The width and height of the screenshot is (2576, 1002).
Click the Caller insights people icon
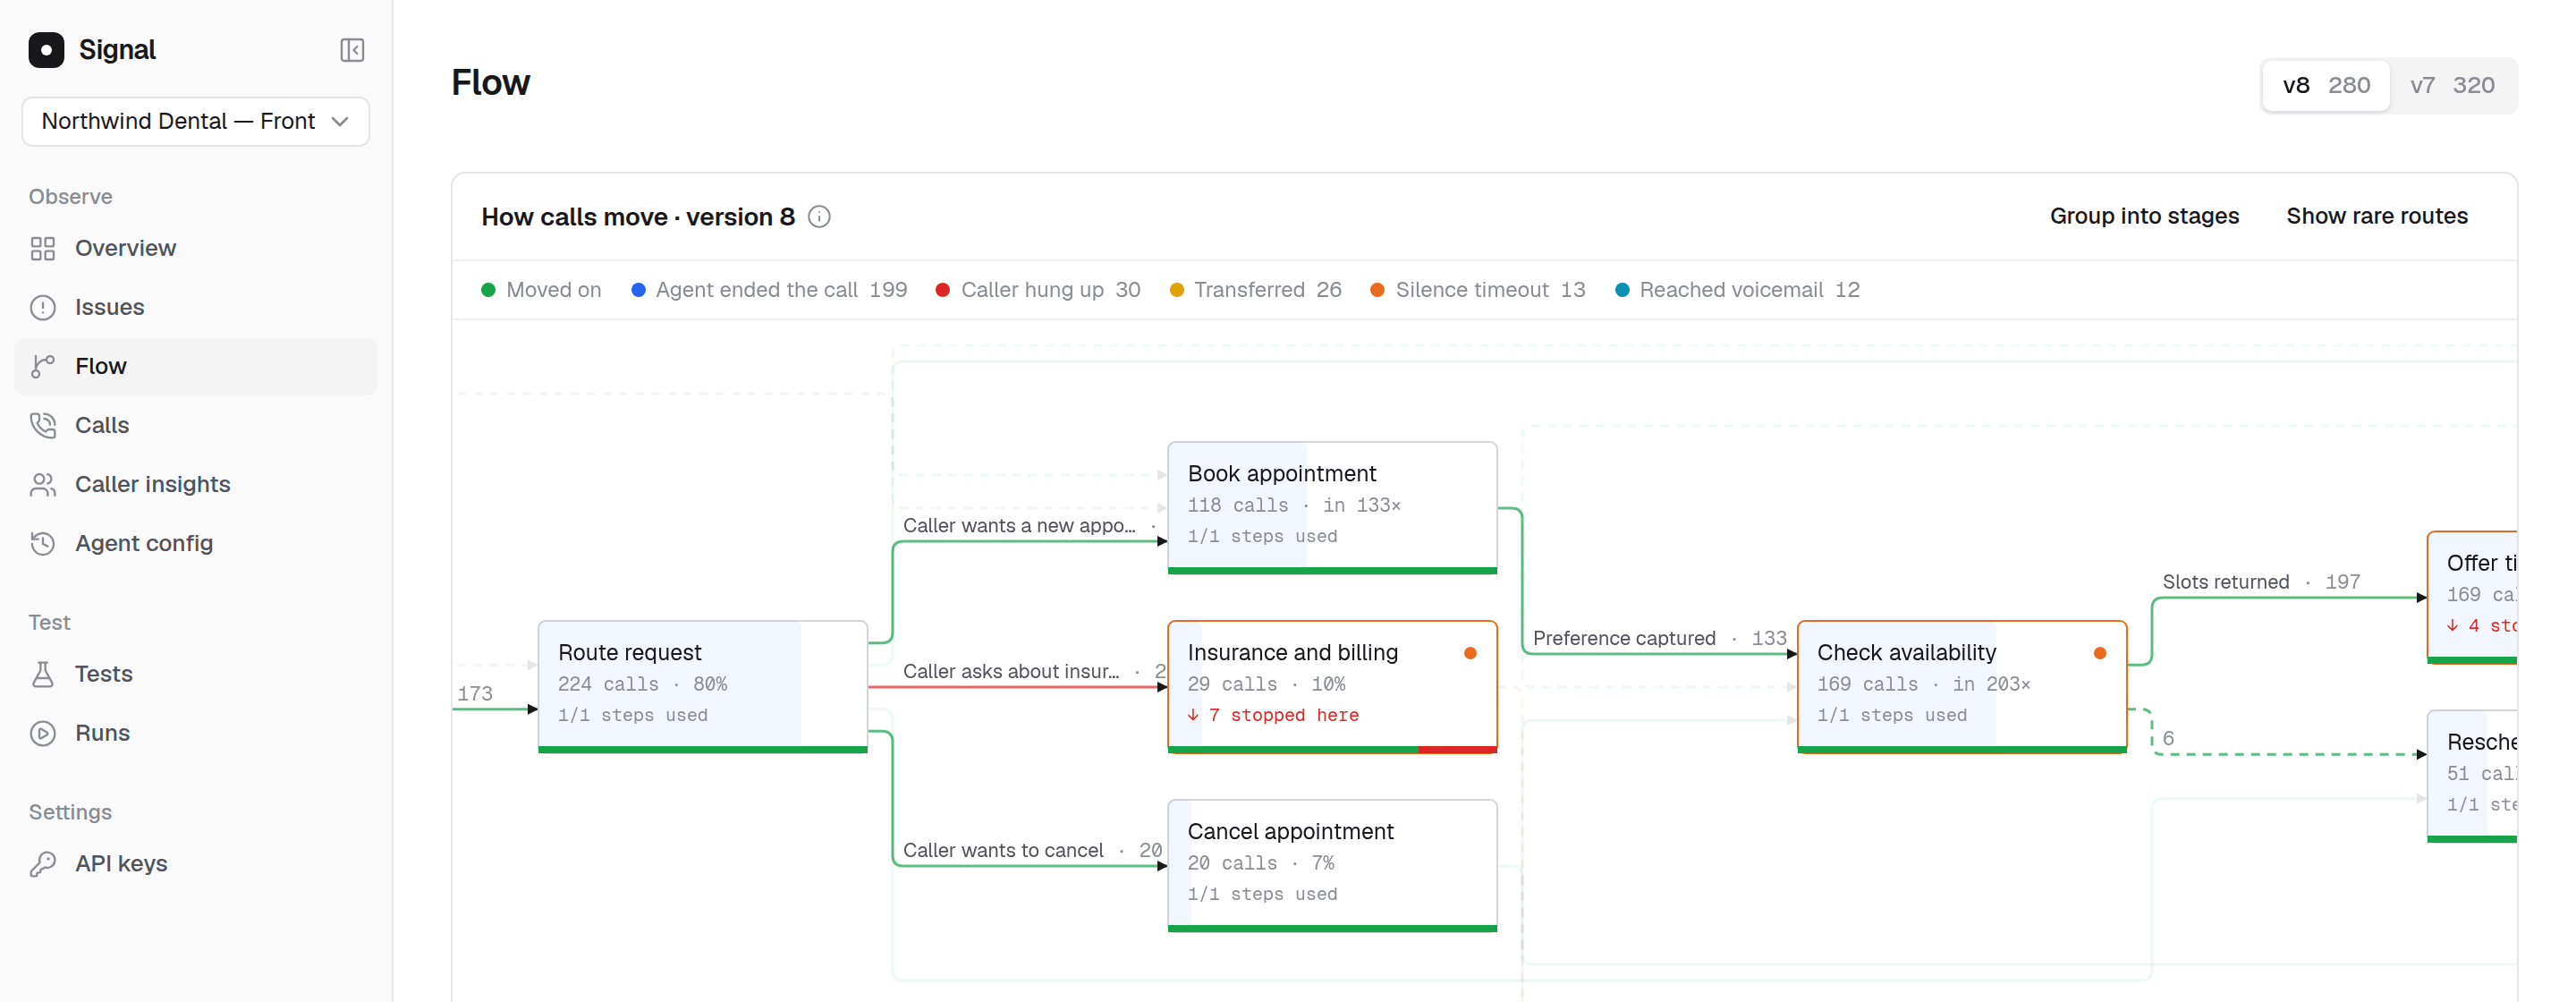coord(43,484)
